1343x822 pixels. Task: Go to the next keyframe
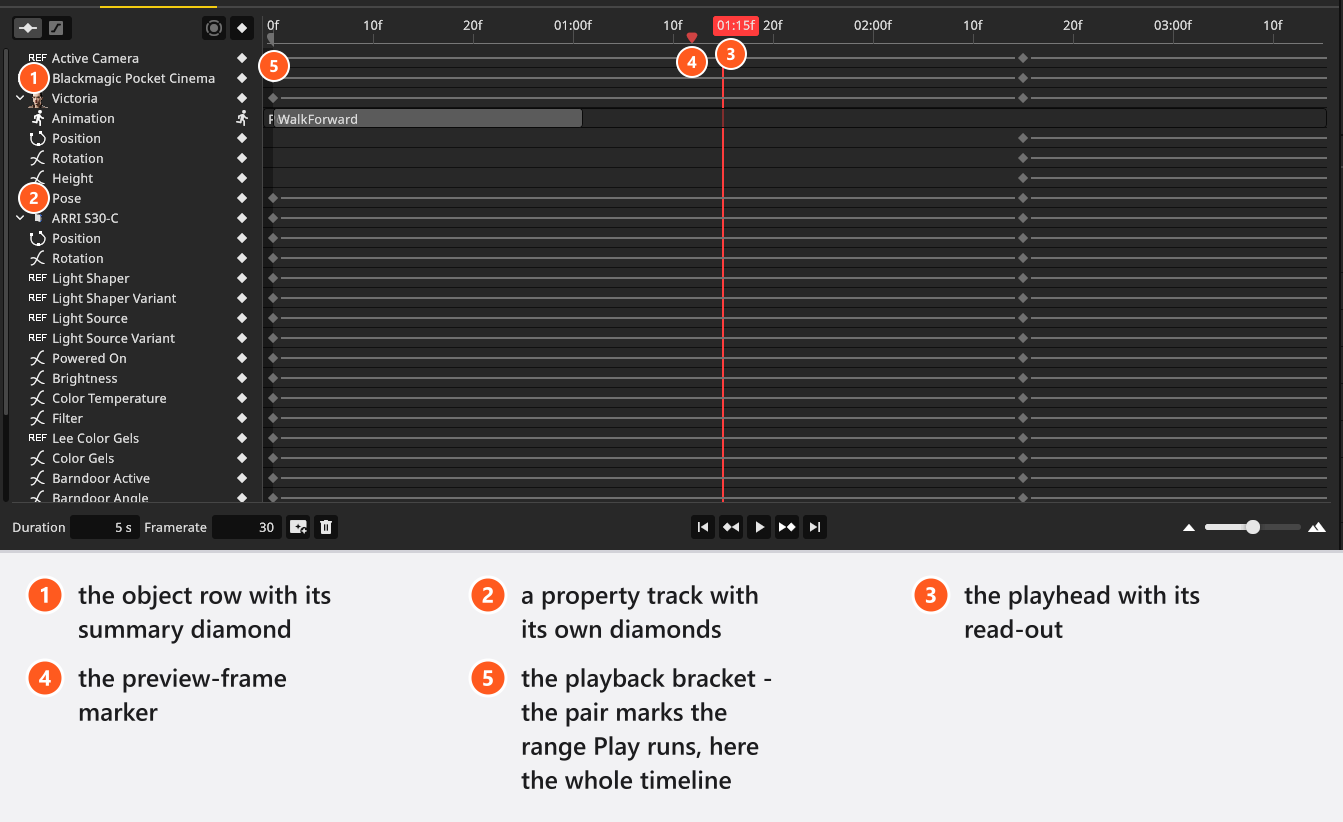[x=787, y=527]
